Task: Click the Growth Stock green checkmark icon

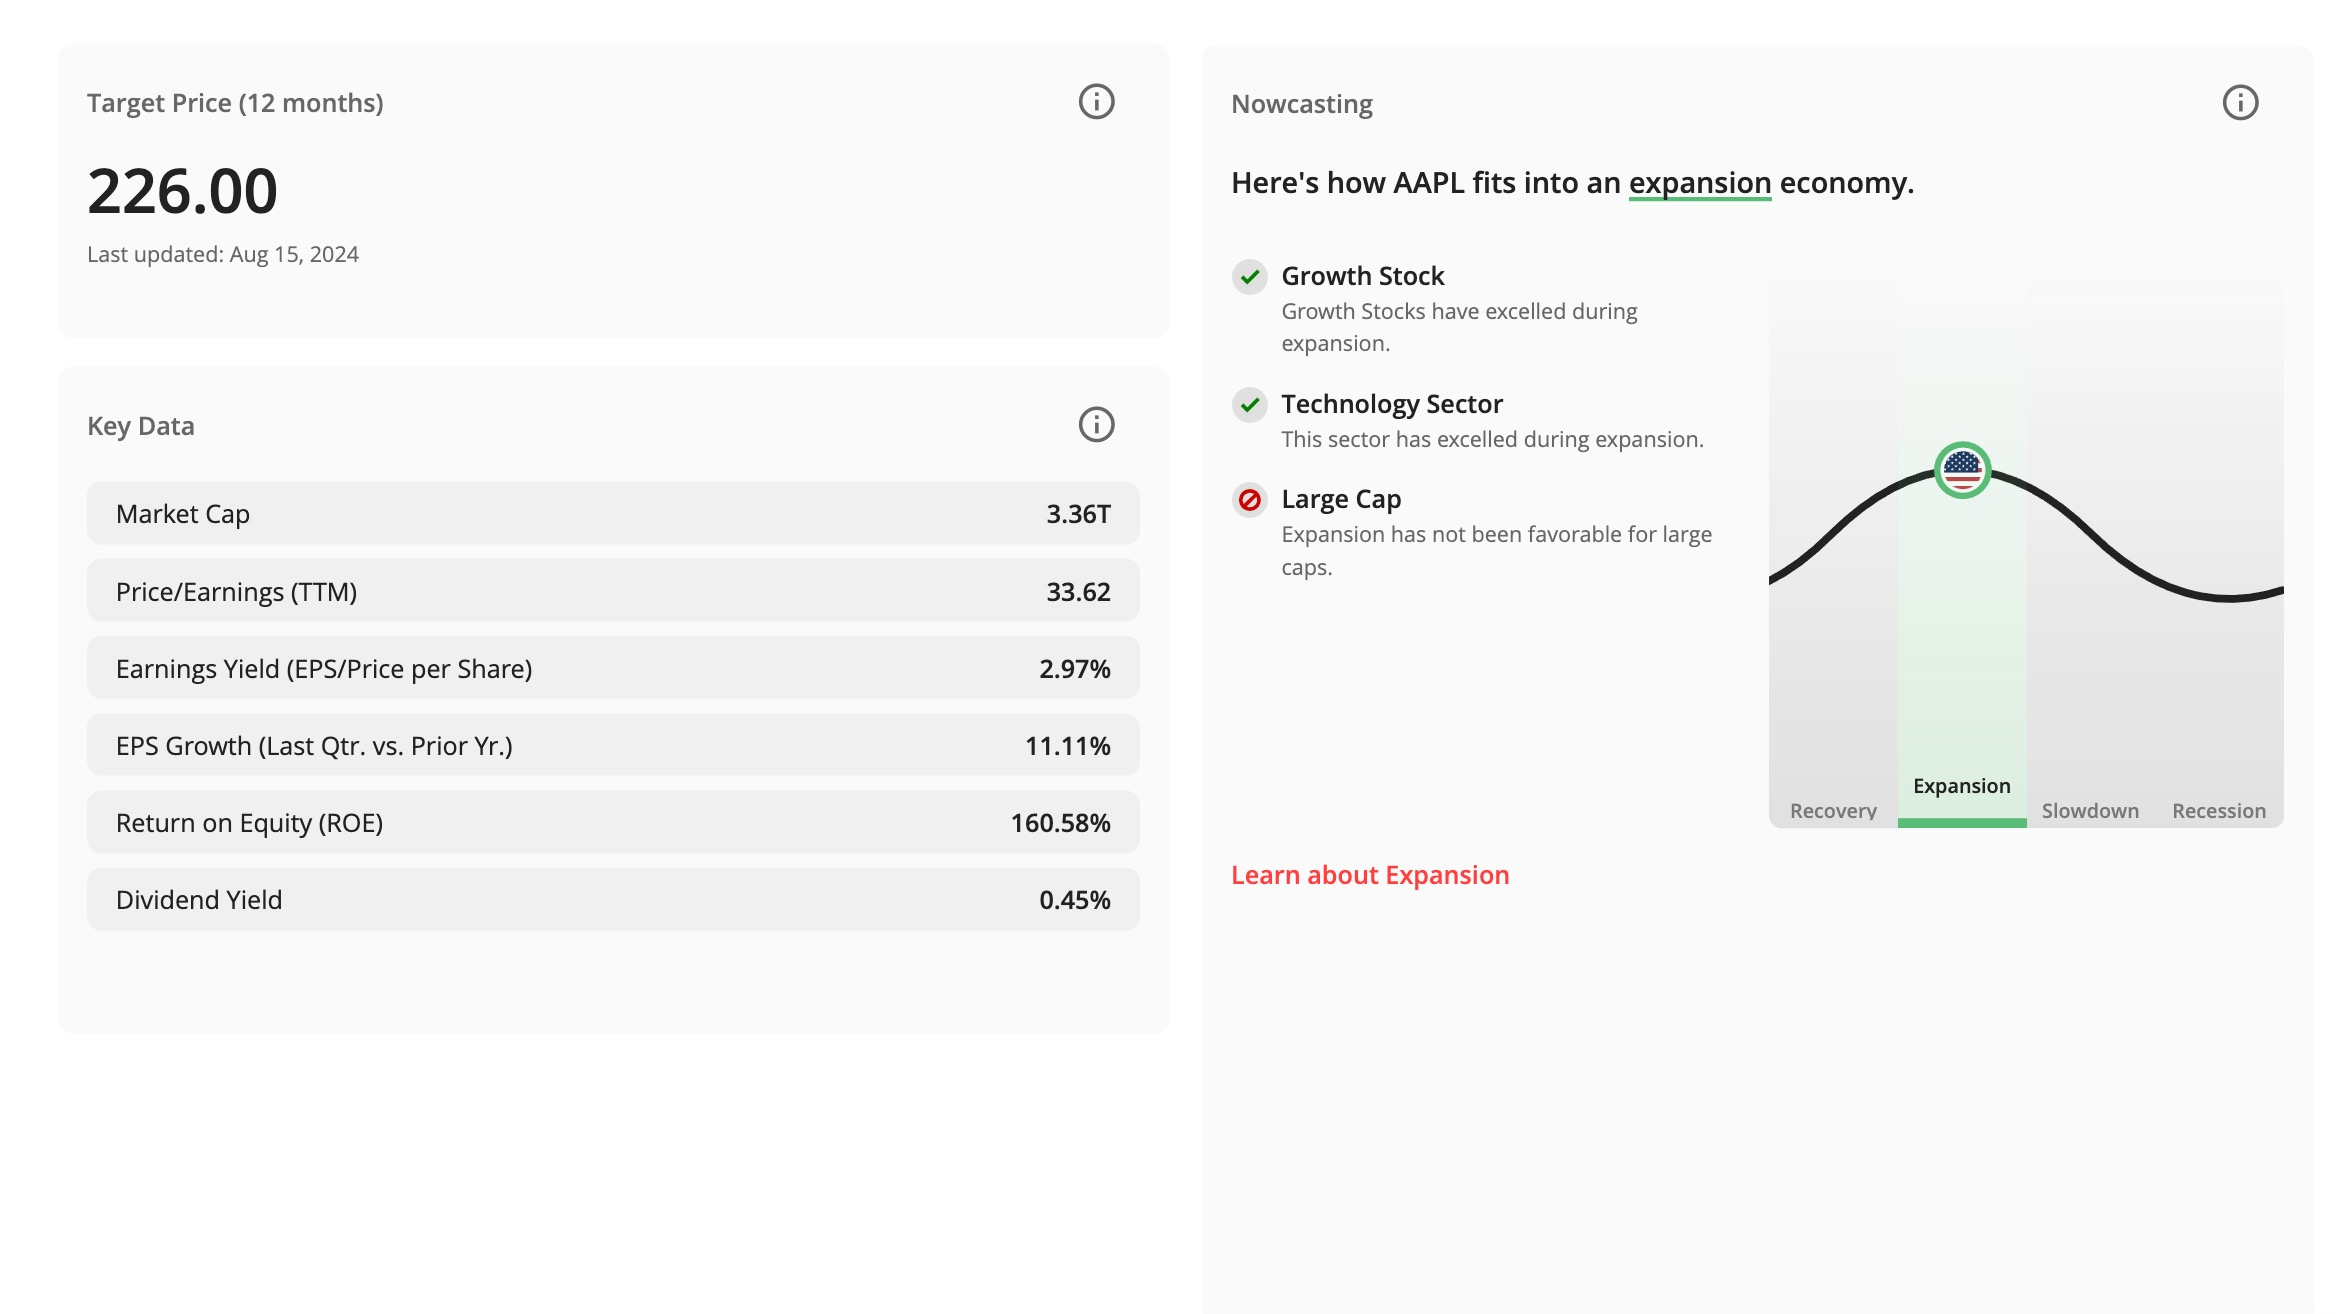Action: (1249, 277)
